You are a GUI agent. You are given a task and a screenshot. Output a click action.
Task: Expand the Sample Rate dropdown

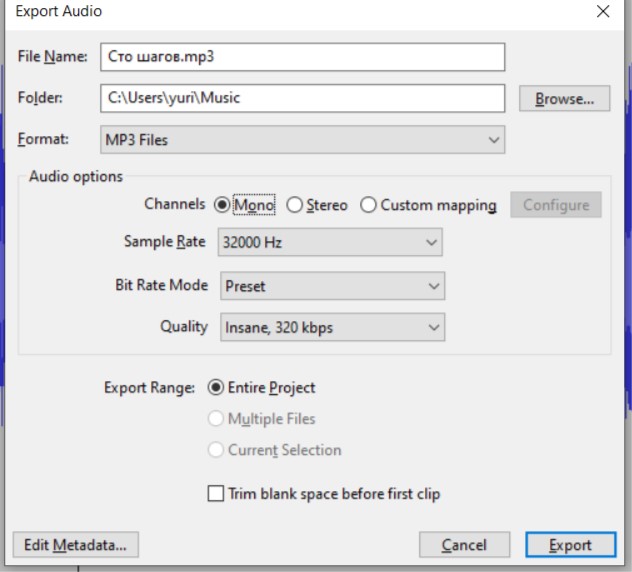[x=332, y=242]
